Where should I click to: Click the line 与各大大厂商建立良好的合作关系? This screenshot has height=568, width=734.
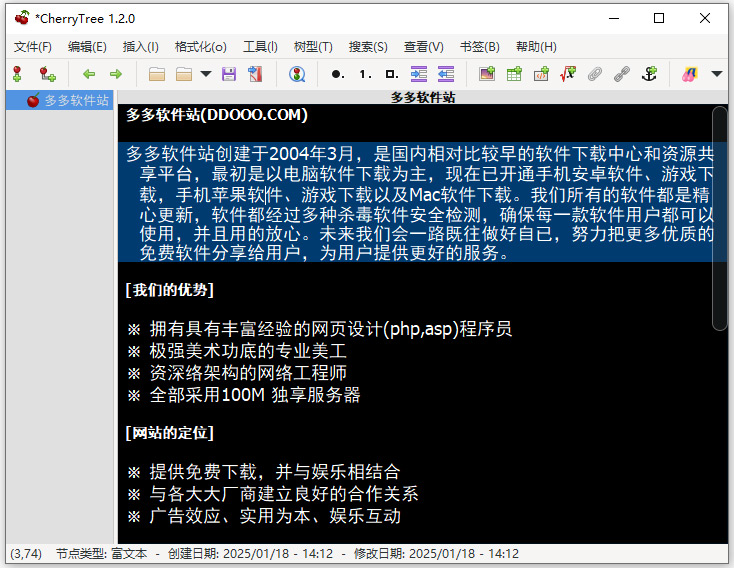tap(273, 494)
